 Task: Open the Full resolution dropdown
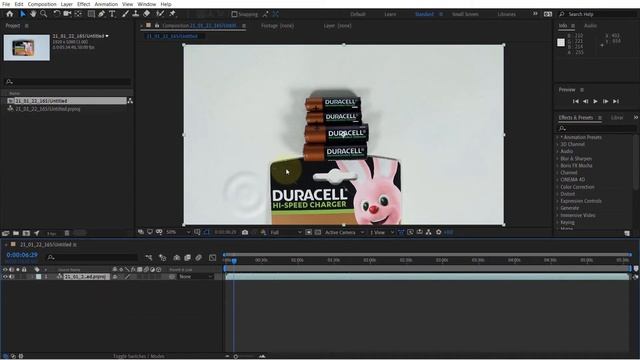coord(286,232)
